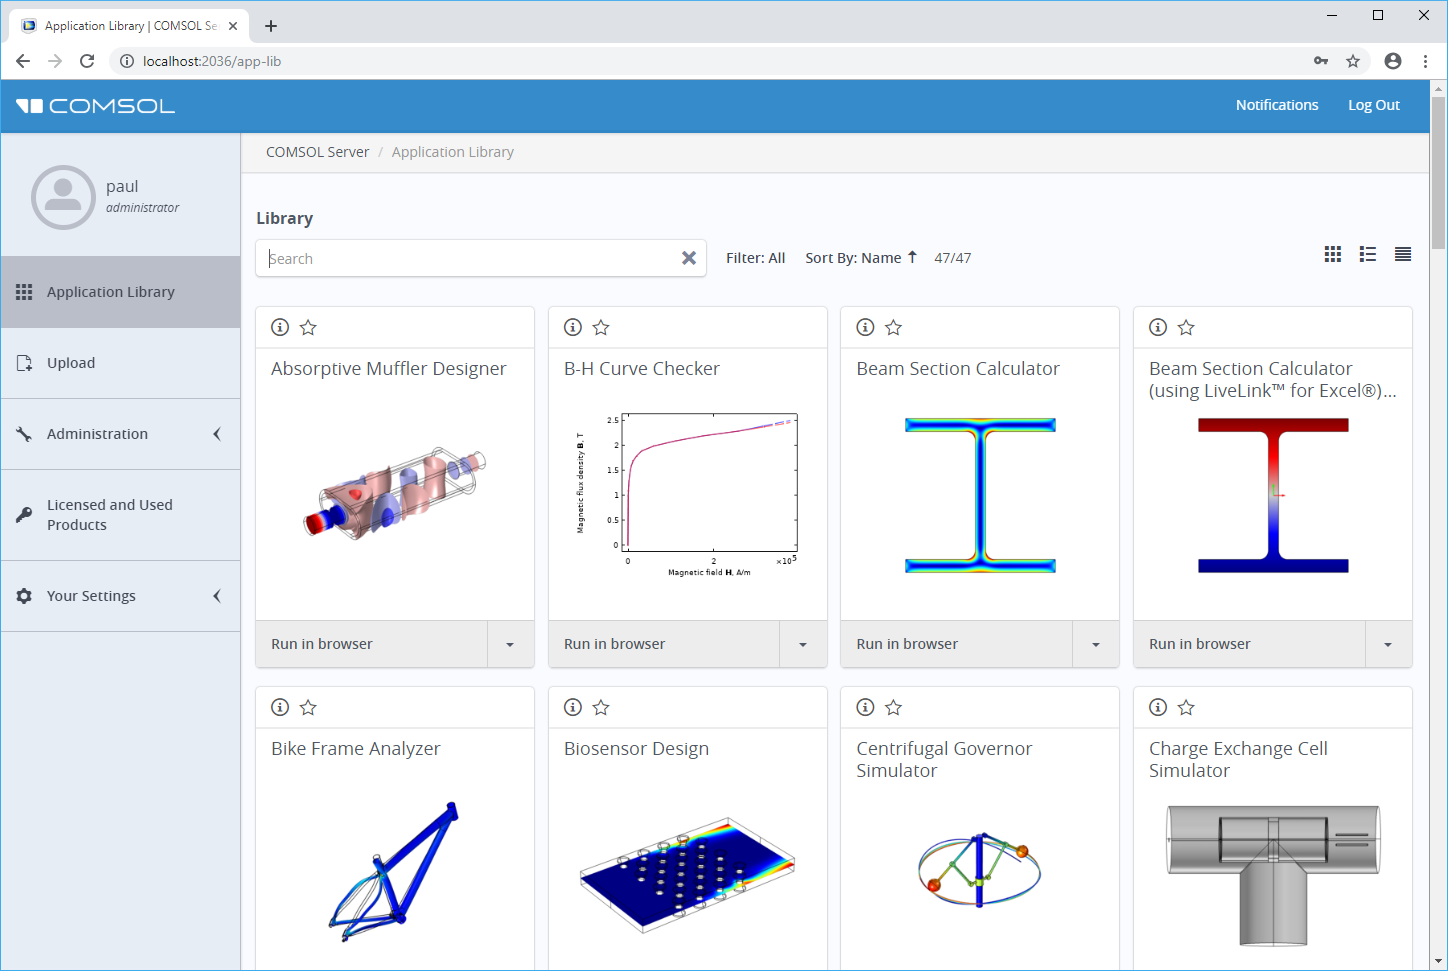Mark Bike Frame Analyzer as favorite
1448x971 pixels.
(308, 707)
